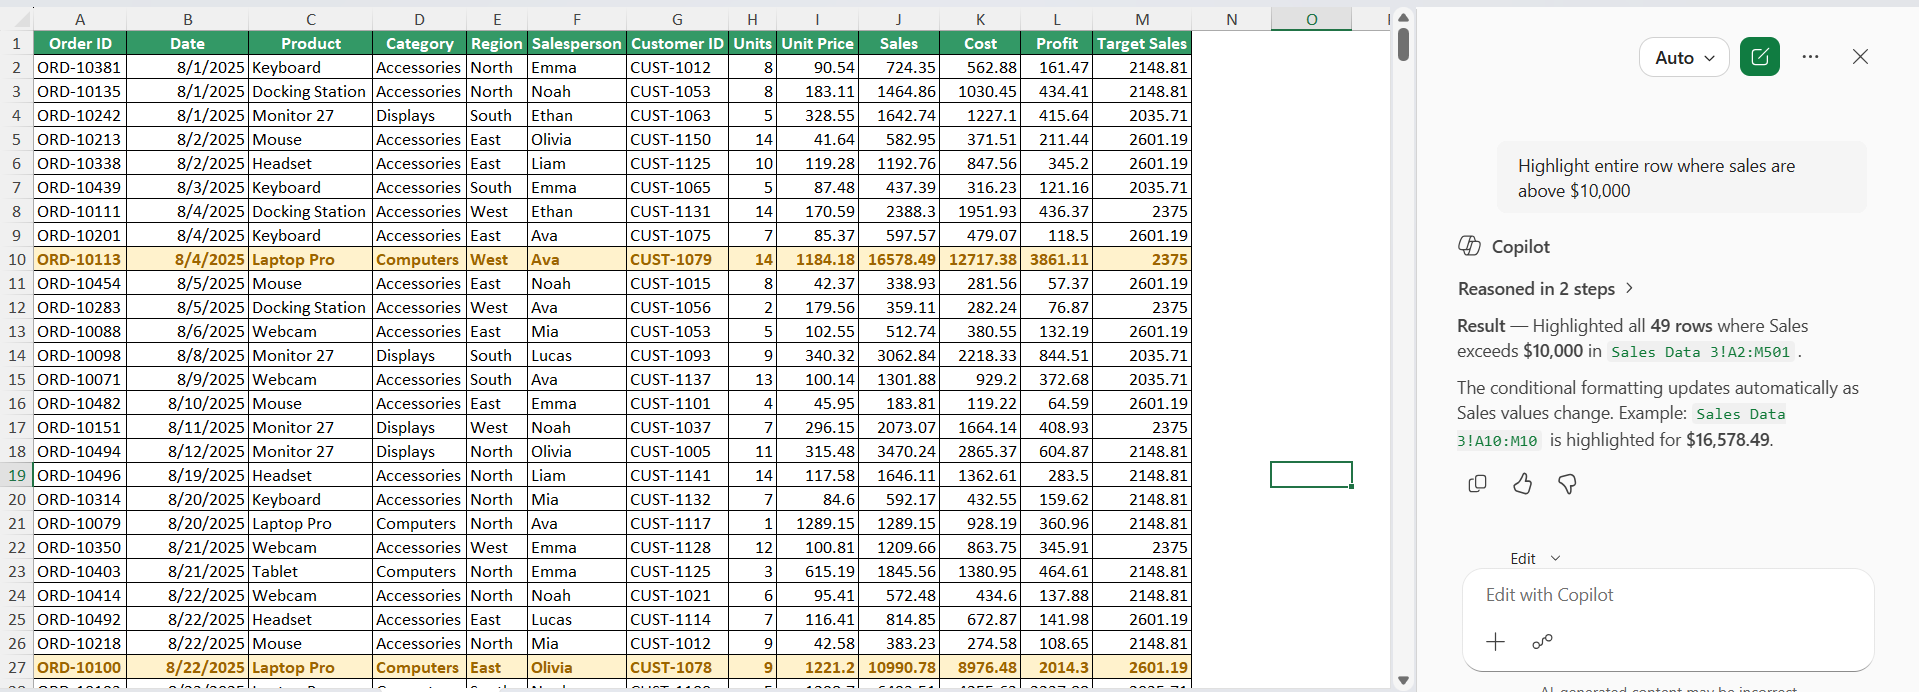The width and height of the screenshot is (1919, 692).
Task: Click the vertical scrollbar up arrow
Action: [1403, 17]
